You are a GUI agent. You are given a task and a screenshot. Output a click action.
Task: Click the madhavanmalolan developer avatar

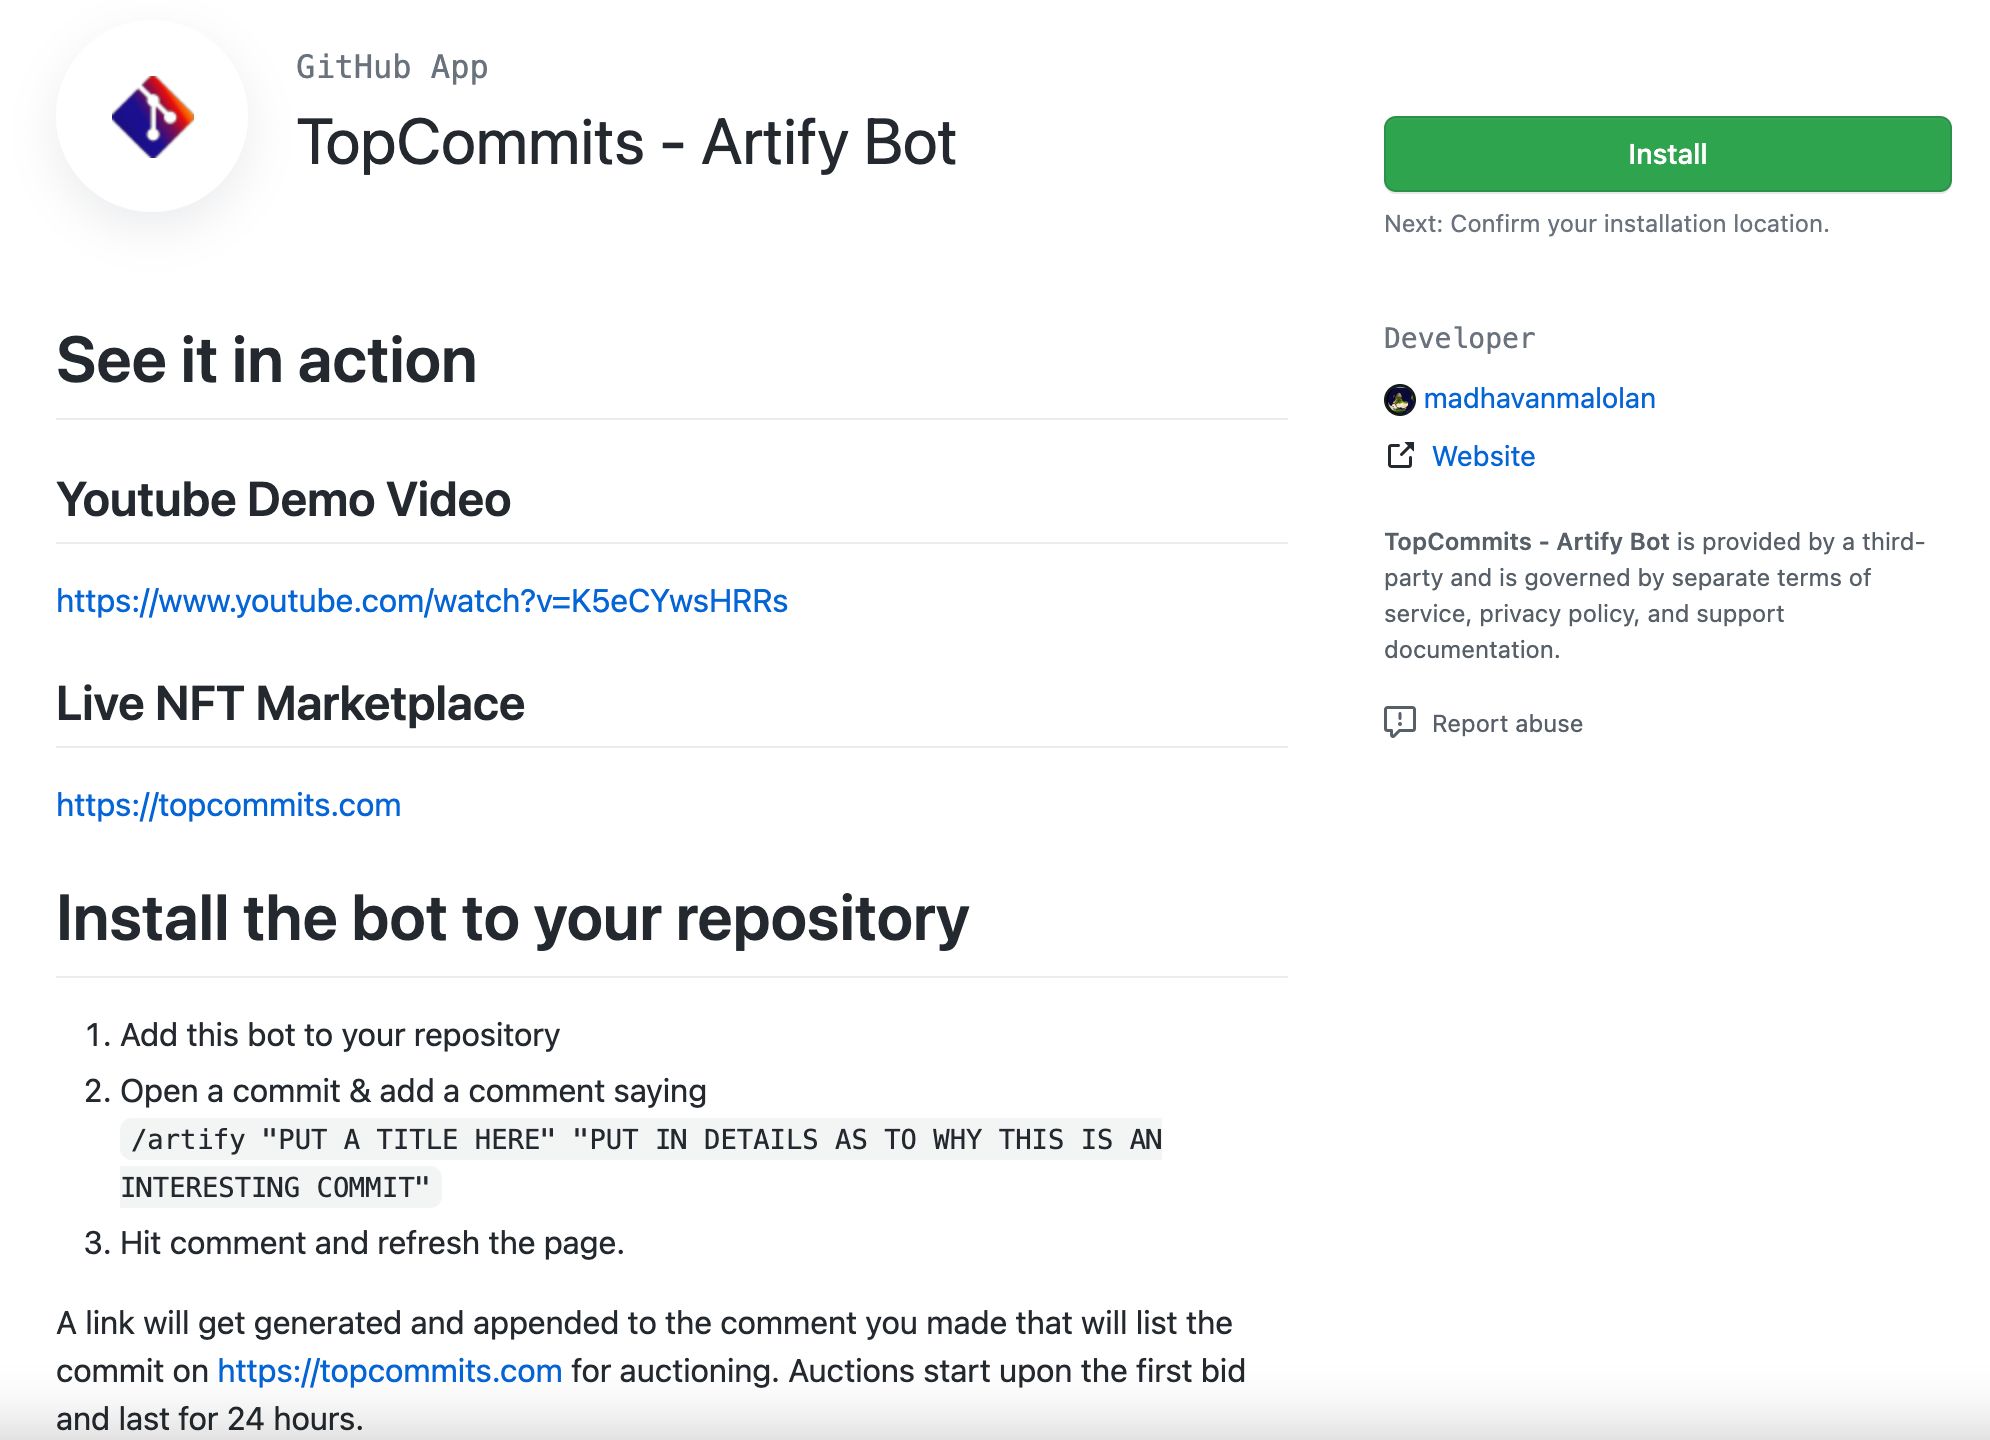click(1399, 399)
